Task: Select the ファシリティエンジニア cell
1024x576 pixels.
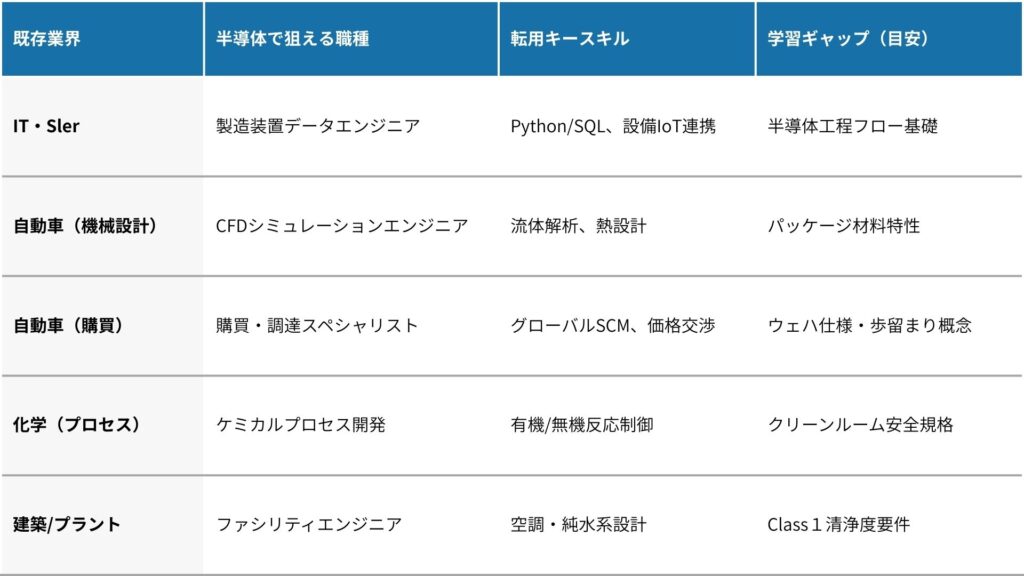Action: pyautogui.click(x=309, y=524)
